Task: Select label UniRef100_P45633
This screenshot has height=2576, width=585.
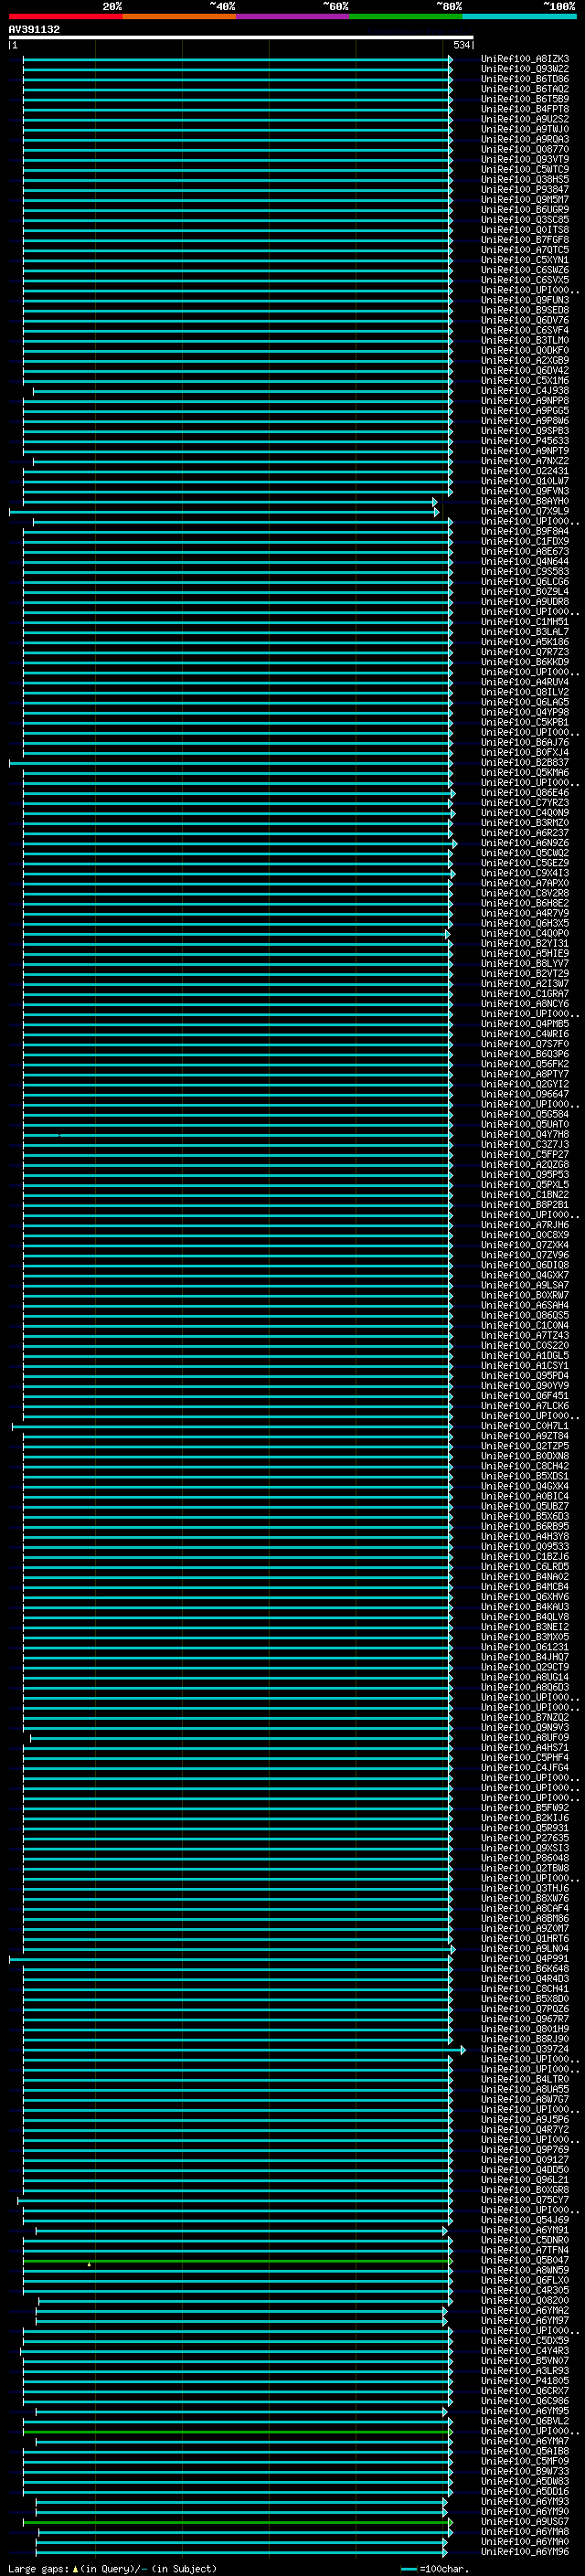Action: [x=525, y=441]
